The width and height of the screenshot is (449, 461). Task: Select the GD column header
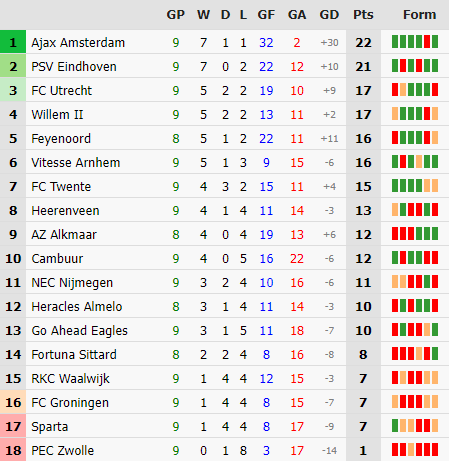[329, 15]
